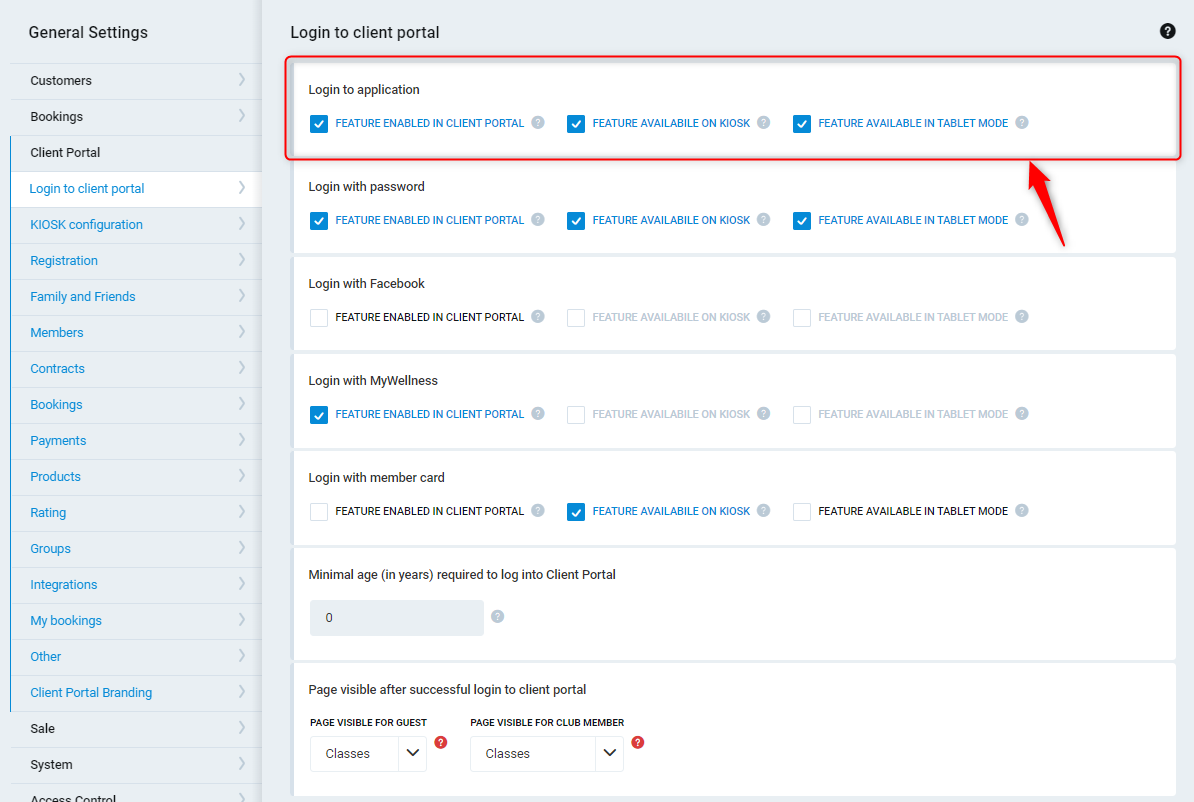Image resolution: width=1194 pixels, height=802 pixels.
Task: Expand the Customers settings section
Action: (136, 81)
